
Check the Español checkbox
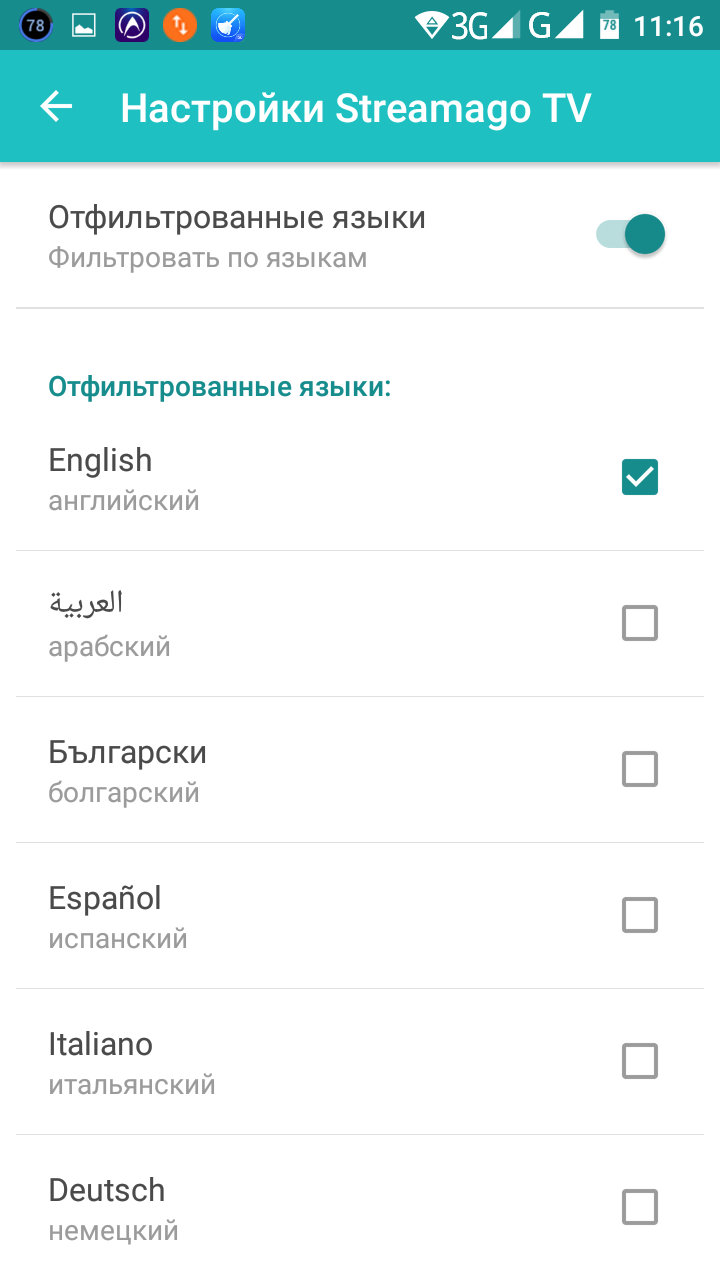pyautogui.click(x=640, y=915)
